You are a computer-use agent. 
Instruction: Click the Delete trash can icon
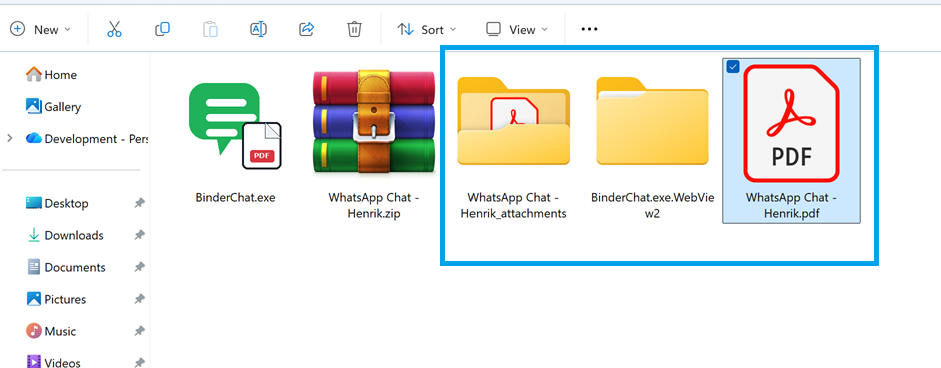tap(354, 29)
